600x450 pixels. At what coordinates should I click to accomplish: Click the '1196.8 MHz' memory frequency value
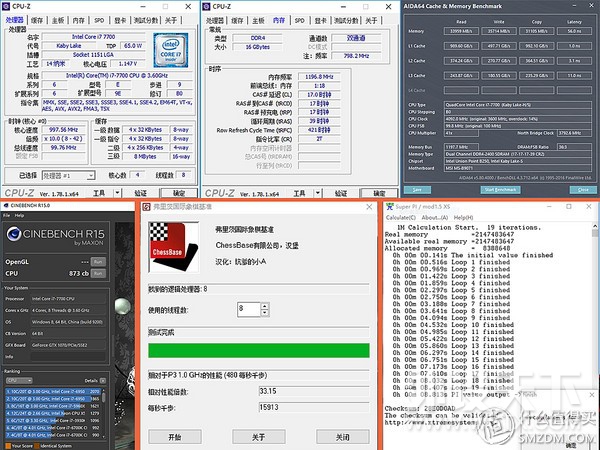[x=319, y=77]
